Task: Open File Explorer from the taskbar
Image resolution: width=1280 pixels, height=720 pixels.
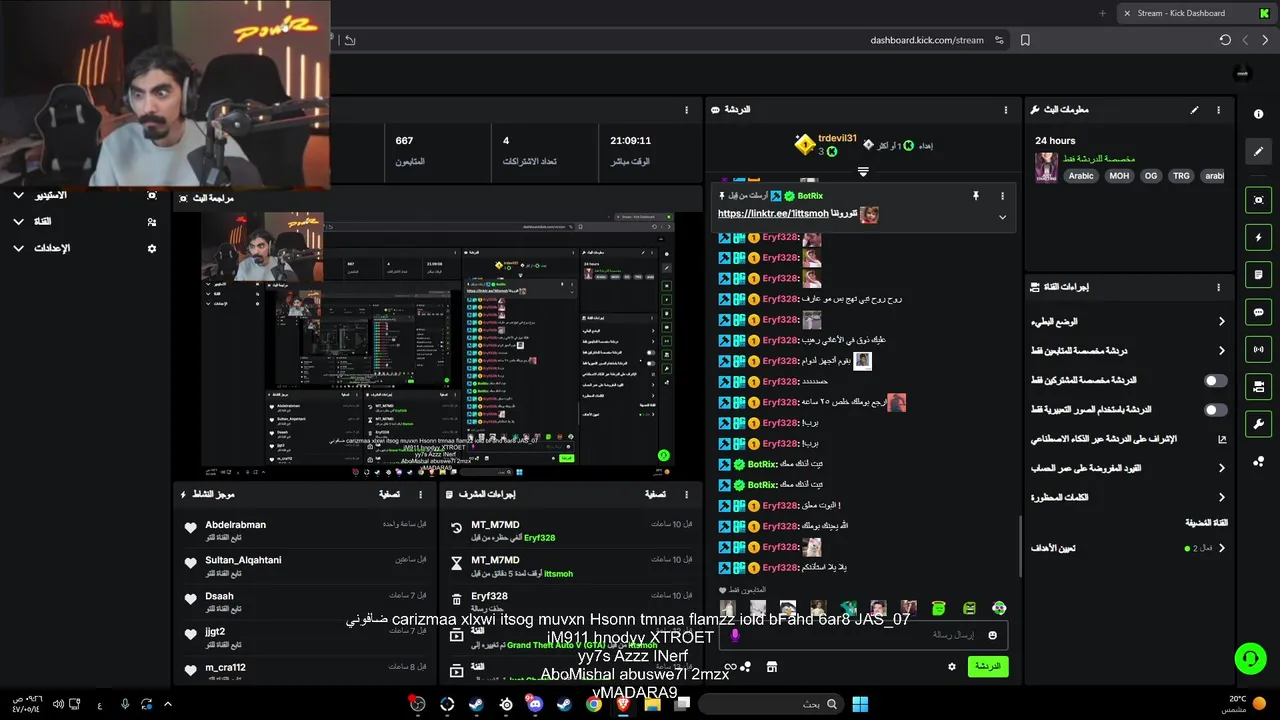Action: (x=652, y=704)
